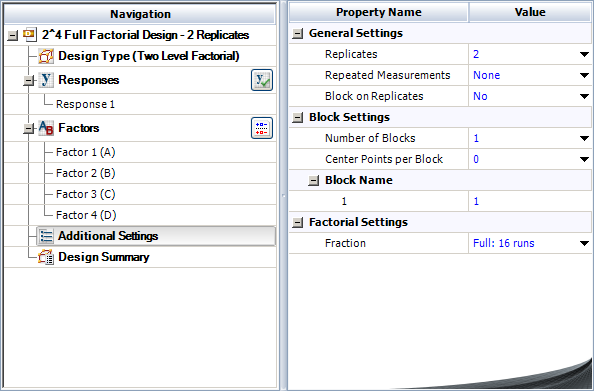594x391 pixels.
Task: Collapse the Block Settings section
Action: [x=298, y=118]
